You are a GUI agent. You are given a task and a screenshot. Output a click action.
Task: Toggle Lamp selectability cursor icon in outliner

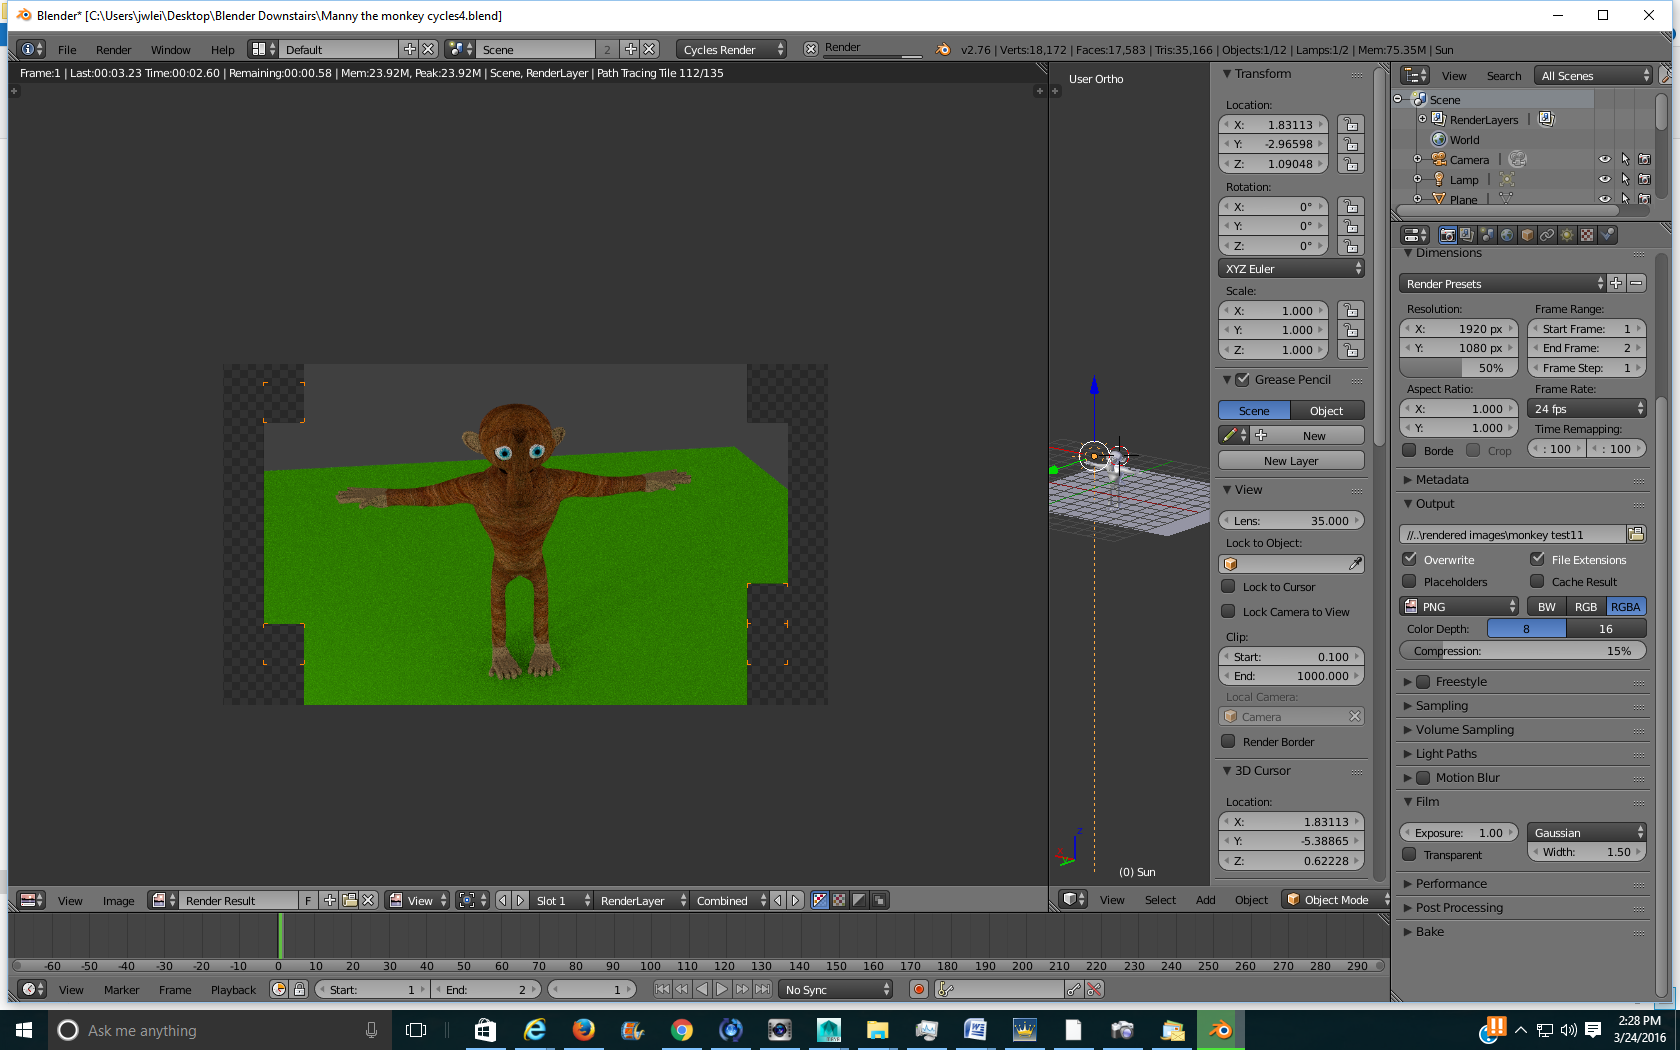(x=1625, y=179)
